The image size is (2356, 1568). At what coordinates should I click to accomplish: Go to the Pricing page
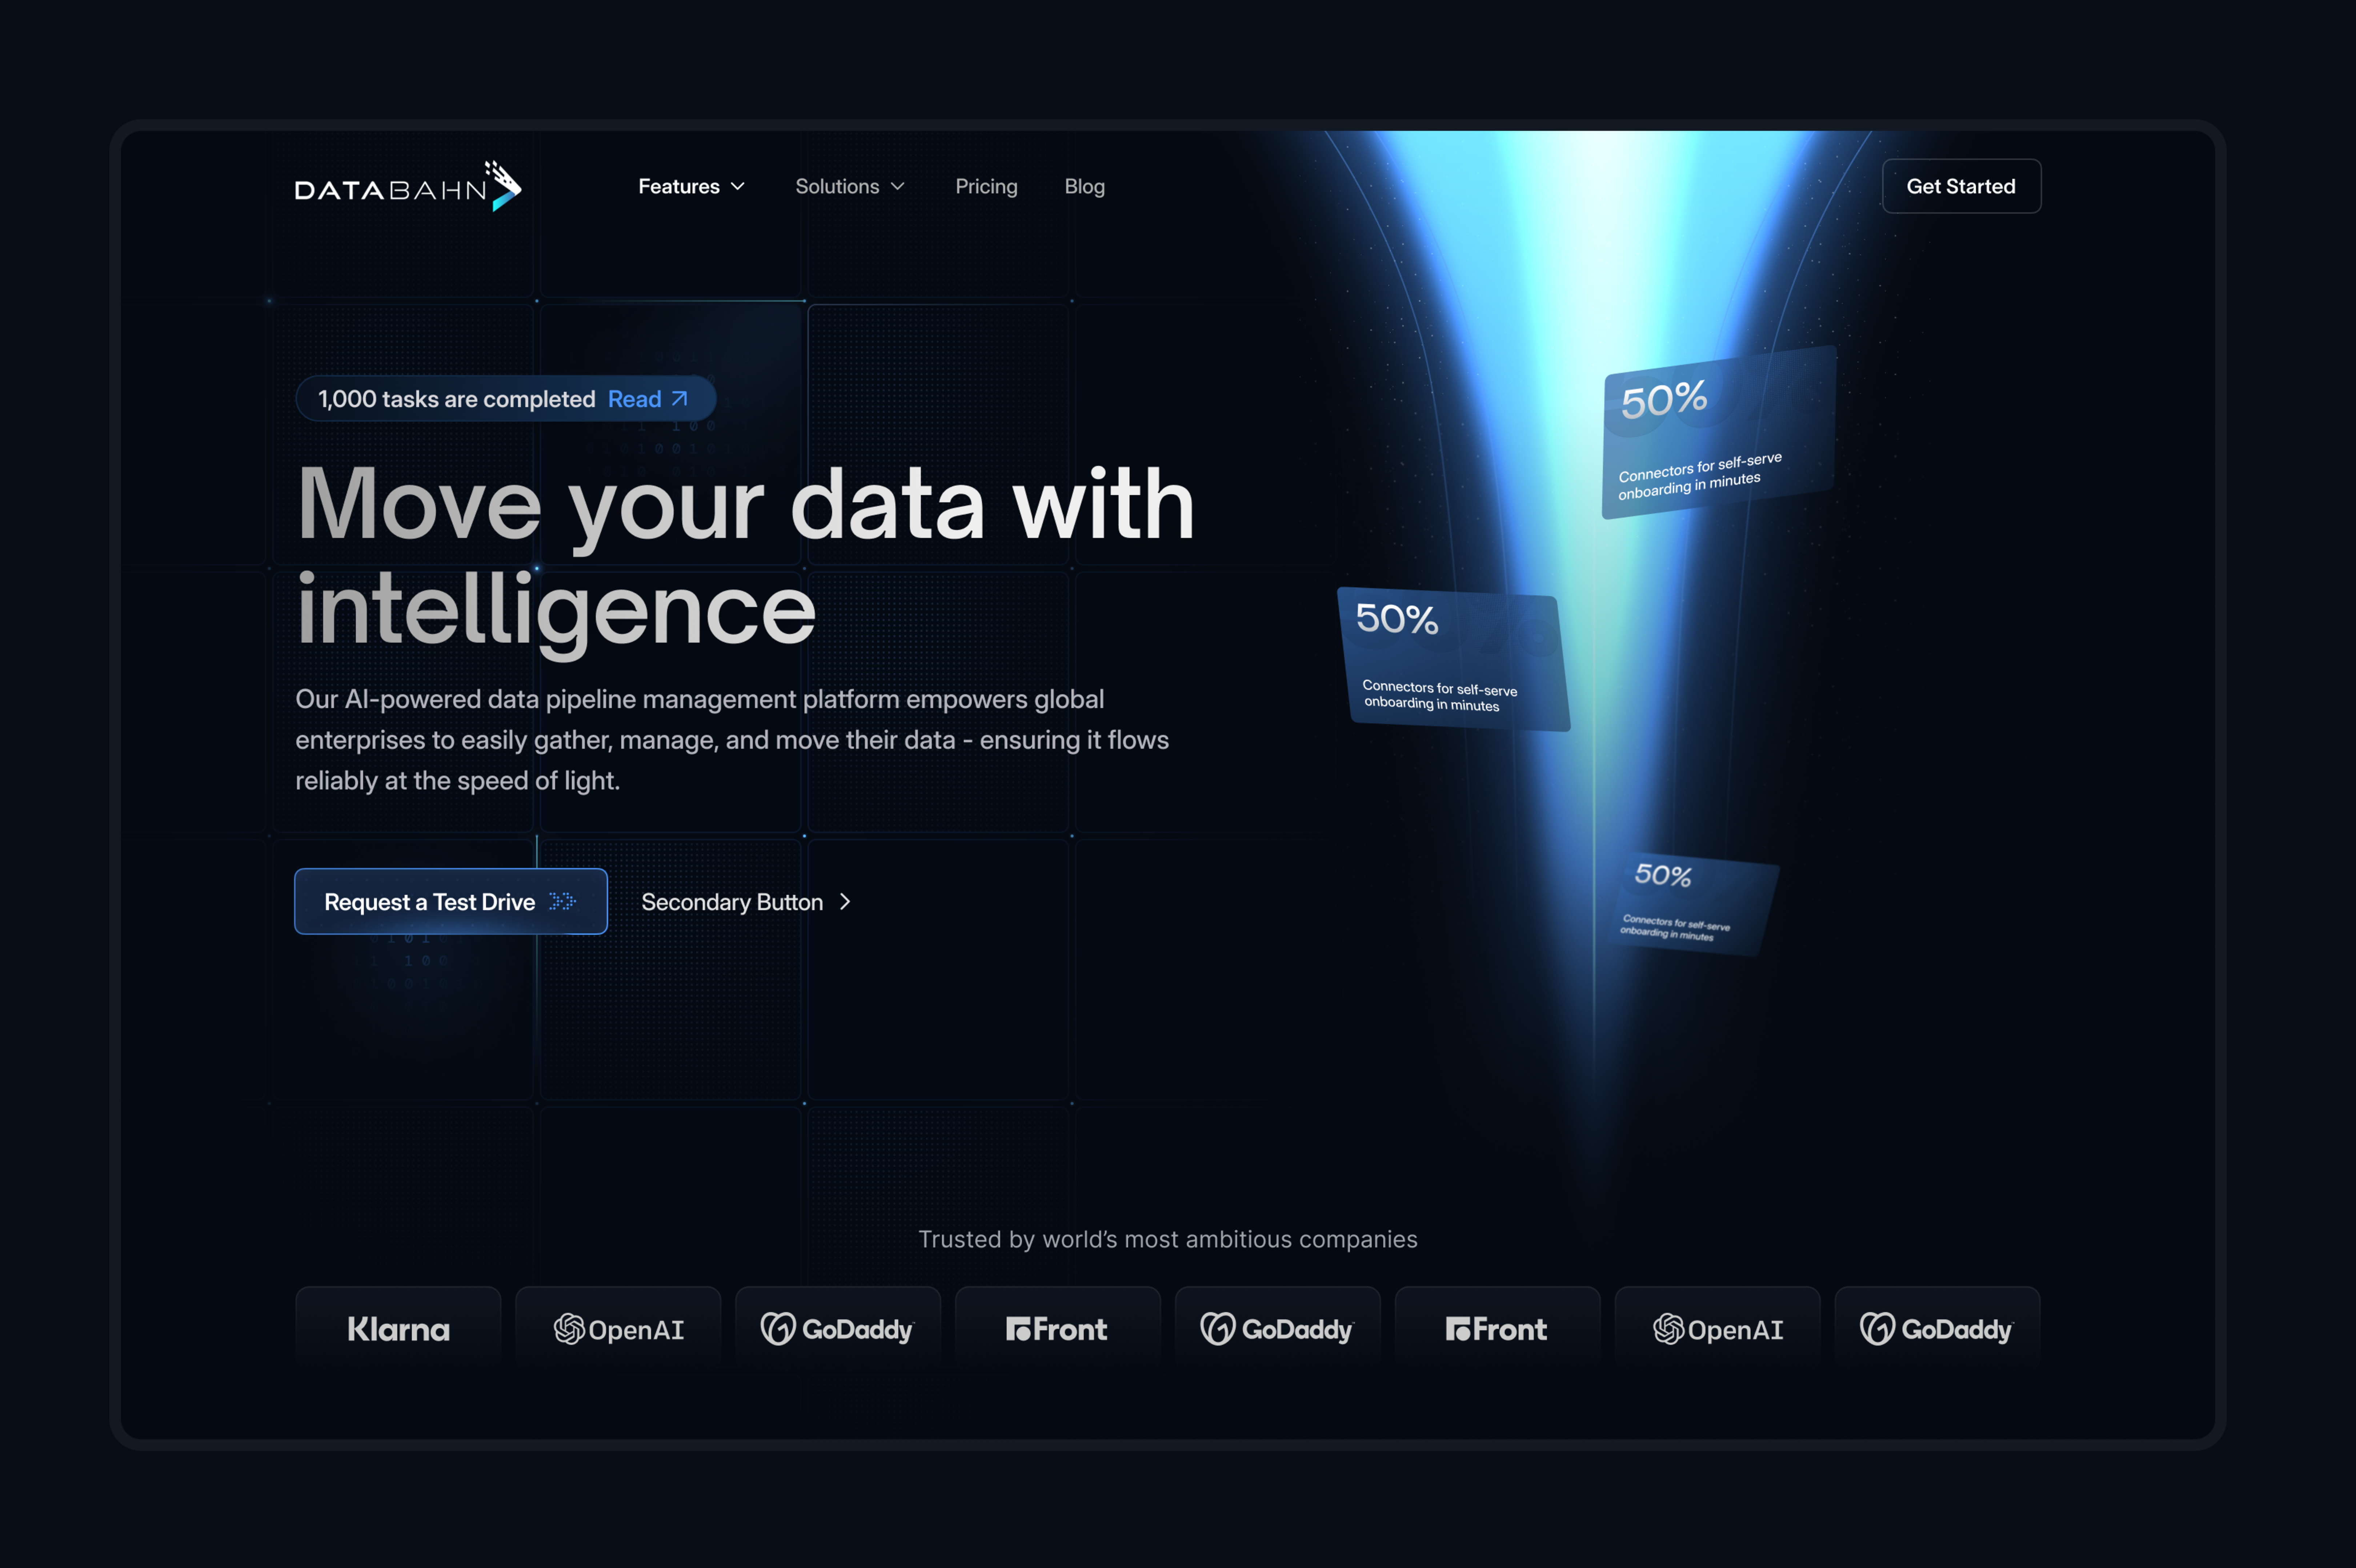[986, 186]
